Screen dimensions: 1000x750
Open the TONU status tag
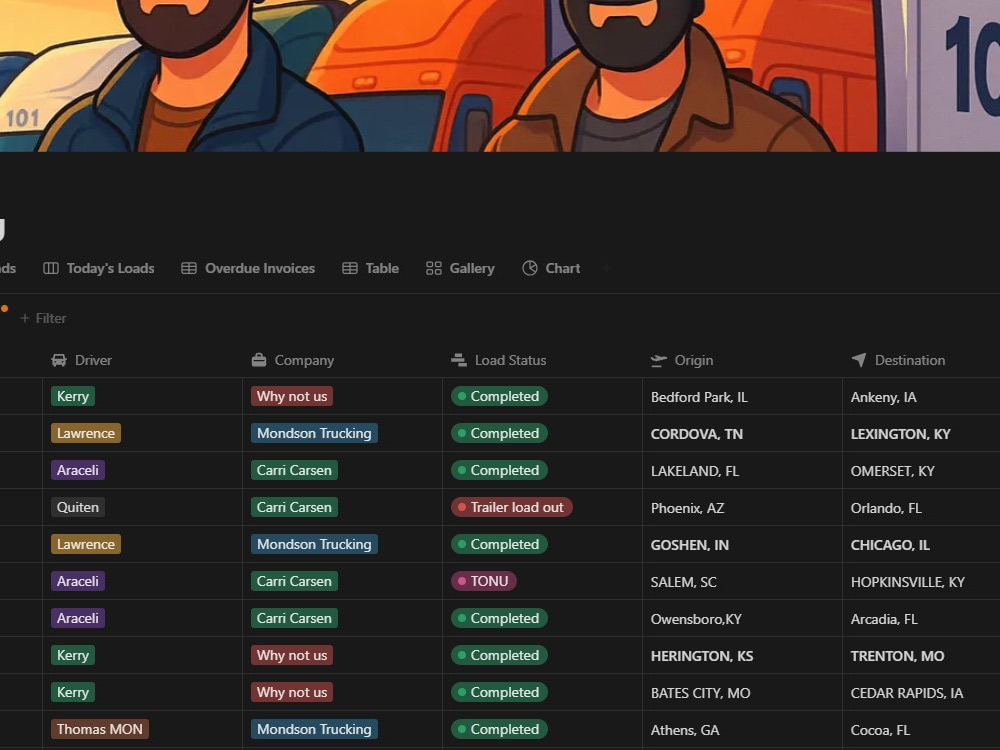coord(483,581)
